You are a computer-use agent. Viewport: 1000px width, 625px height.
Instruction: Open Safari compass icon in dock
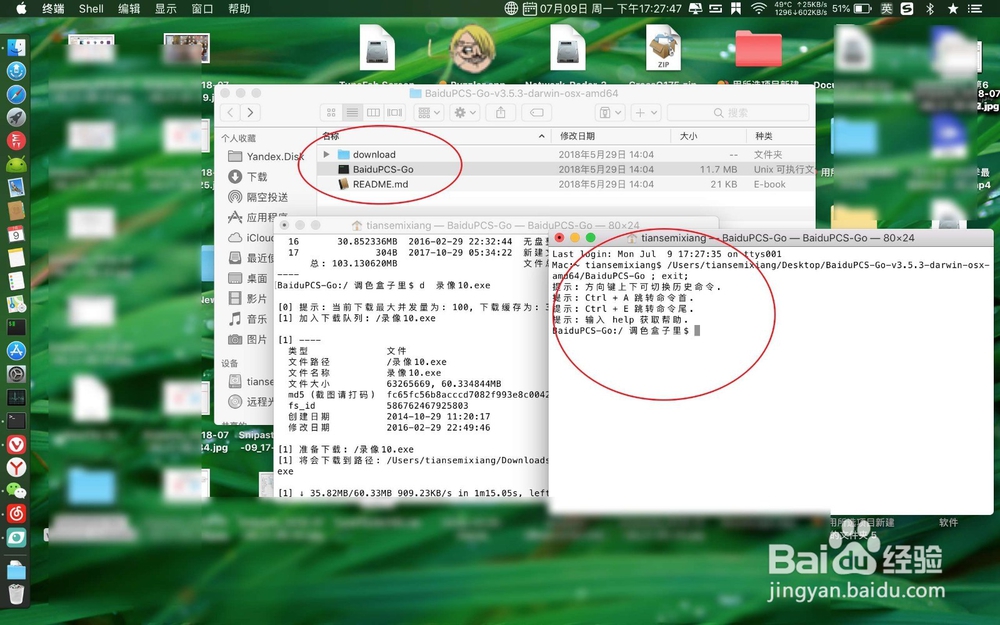tap(16, 94)
